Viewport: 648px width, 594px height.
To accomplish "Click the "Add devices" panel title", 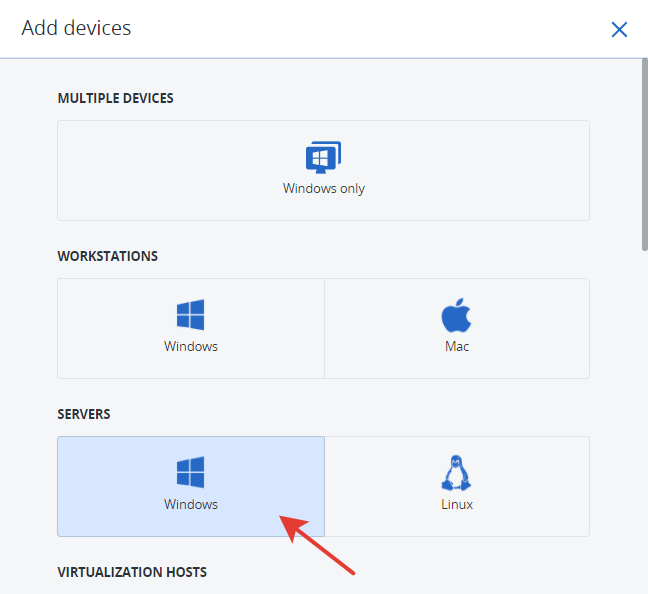I will 76,28.
